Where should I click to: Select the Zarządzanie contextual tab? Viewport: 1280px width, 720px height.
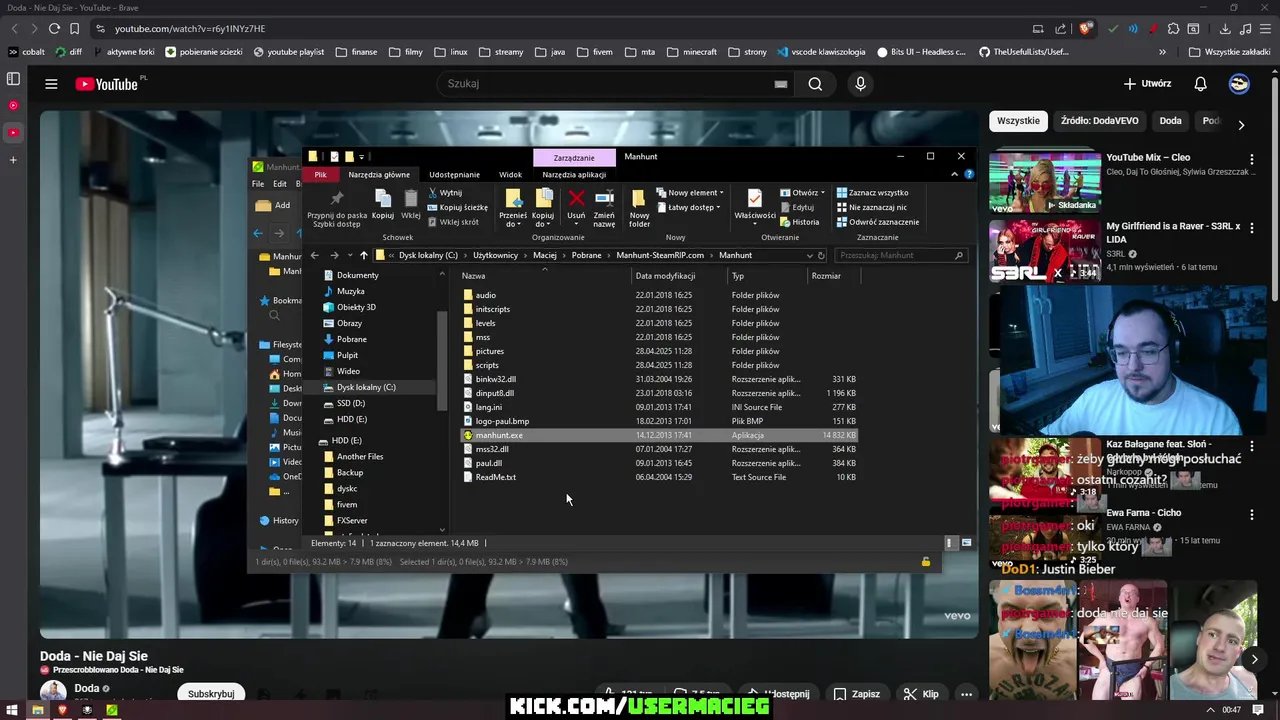pyautogui.click(x=574, y=157)
